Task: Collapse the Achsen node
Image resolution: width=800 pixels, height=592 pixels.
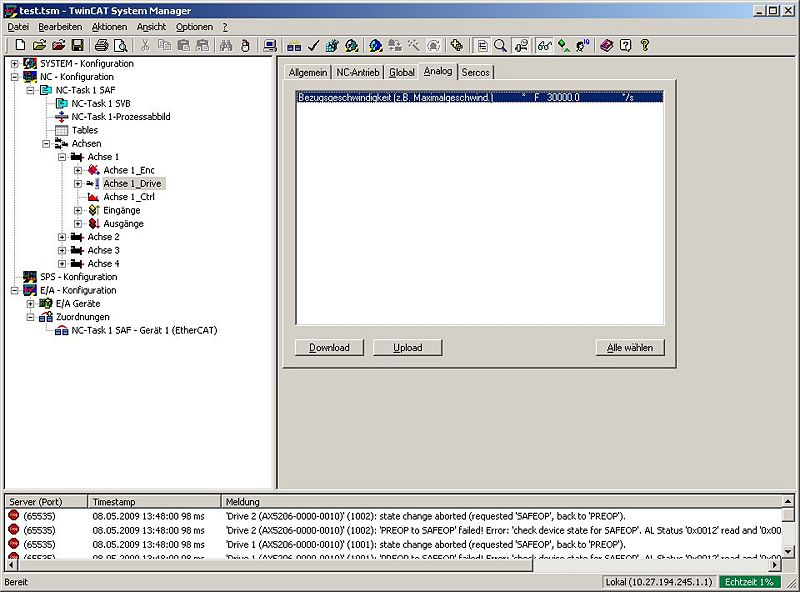Action: pyautogui.click(x=46, y=144)
